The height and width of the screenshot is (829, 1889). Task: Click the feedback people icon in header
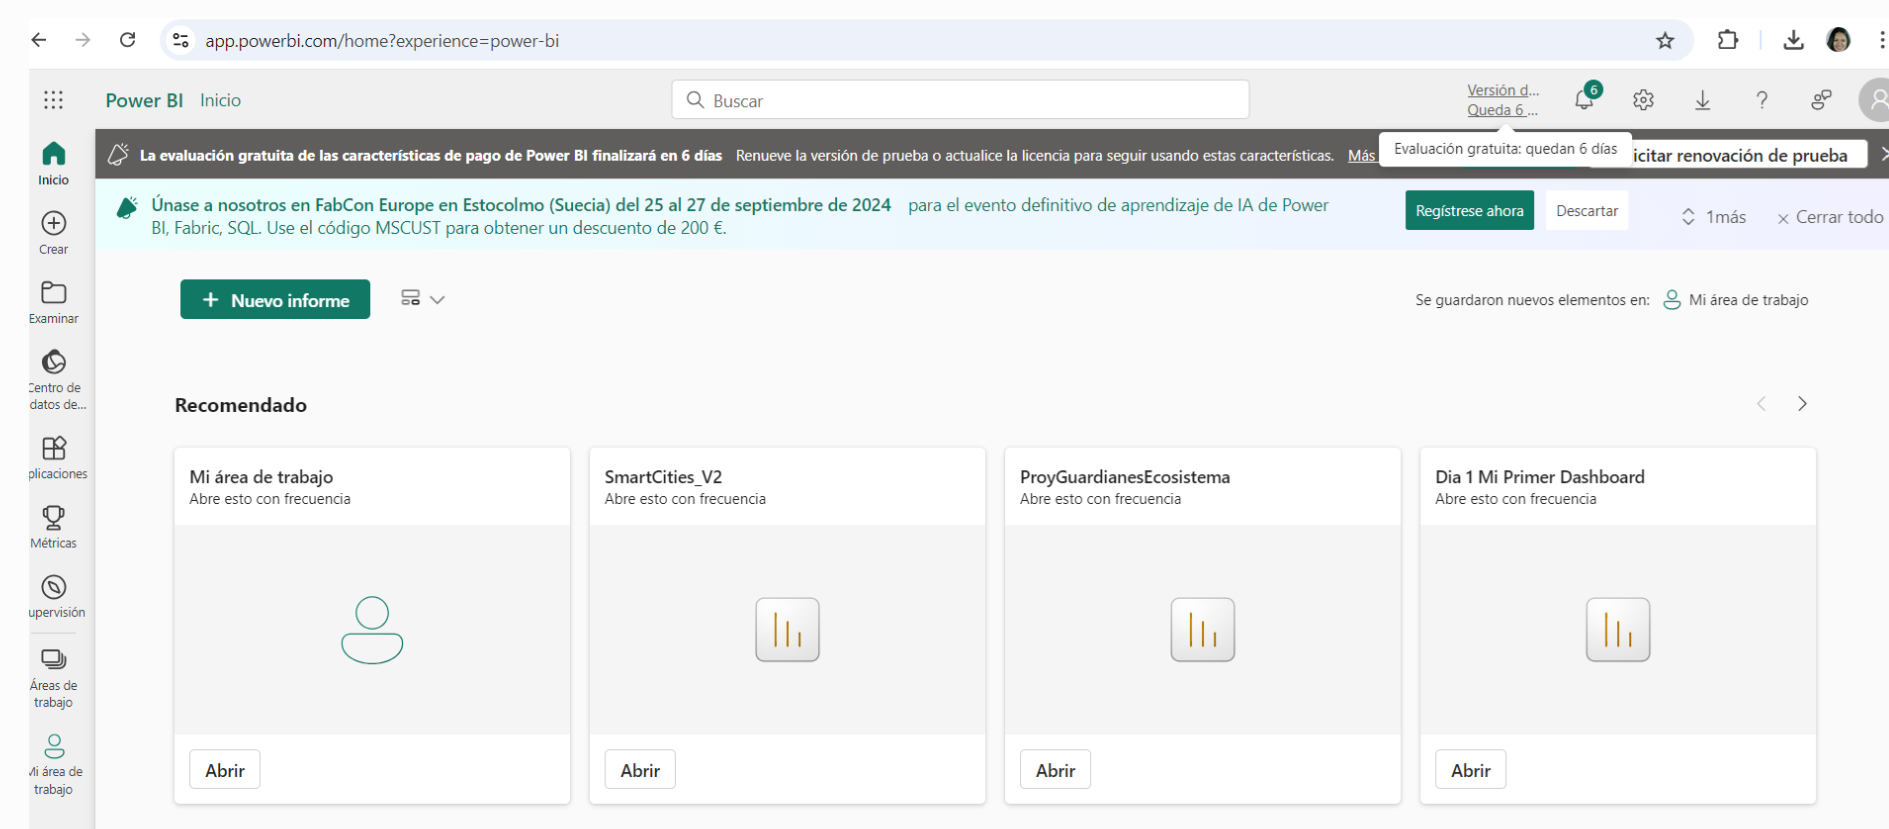point(1821,100)
